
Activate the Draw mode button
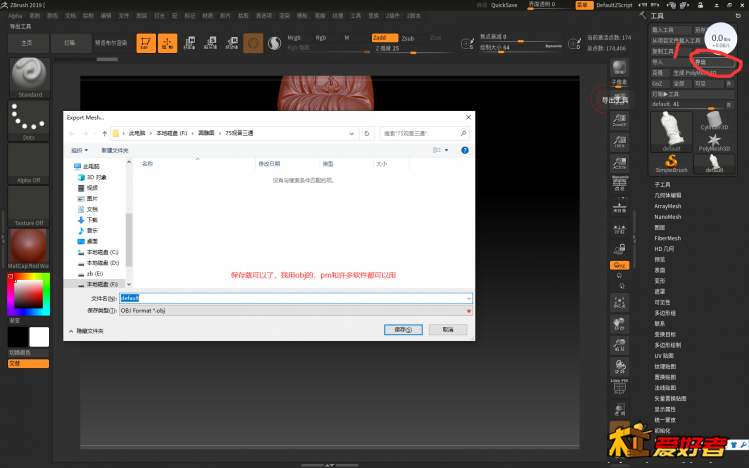click(167, 43)
